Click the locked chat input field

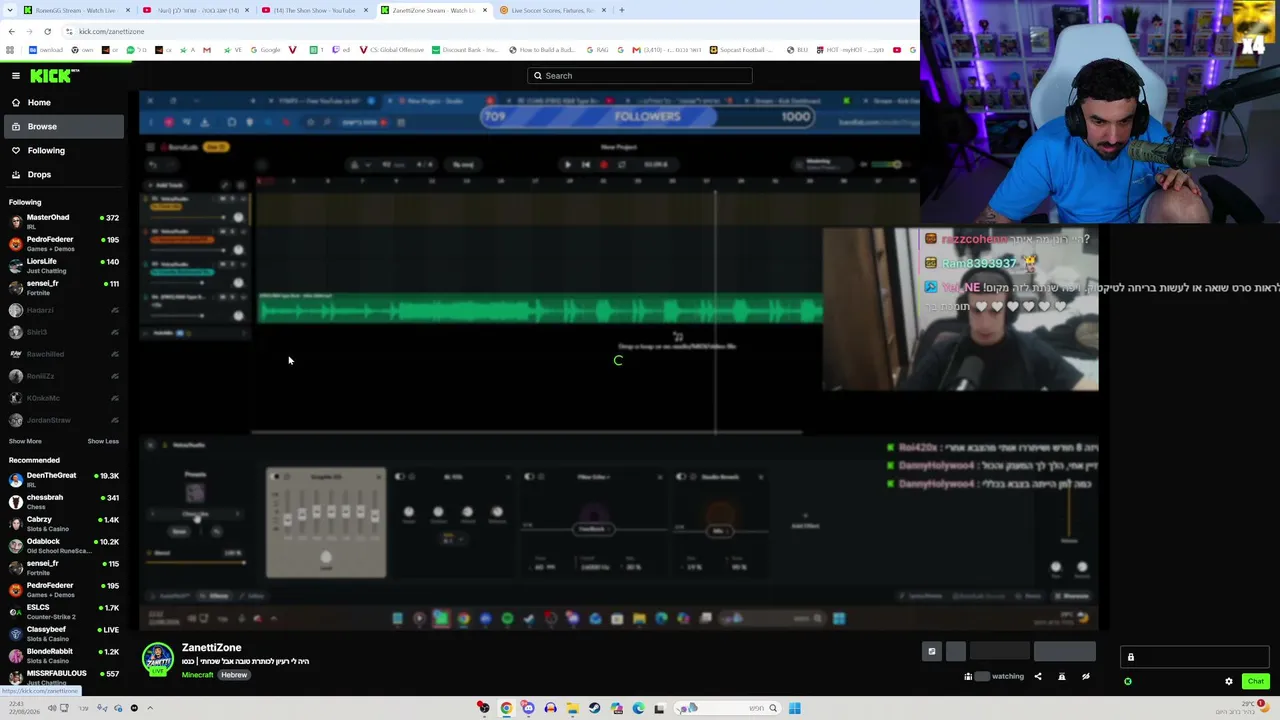1195,657
